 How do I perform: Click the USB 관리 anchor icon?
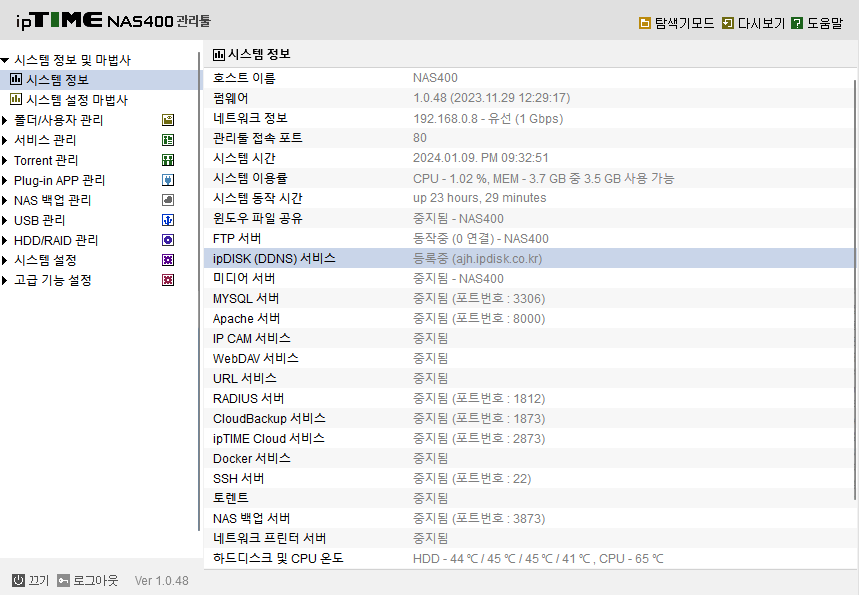168,220
